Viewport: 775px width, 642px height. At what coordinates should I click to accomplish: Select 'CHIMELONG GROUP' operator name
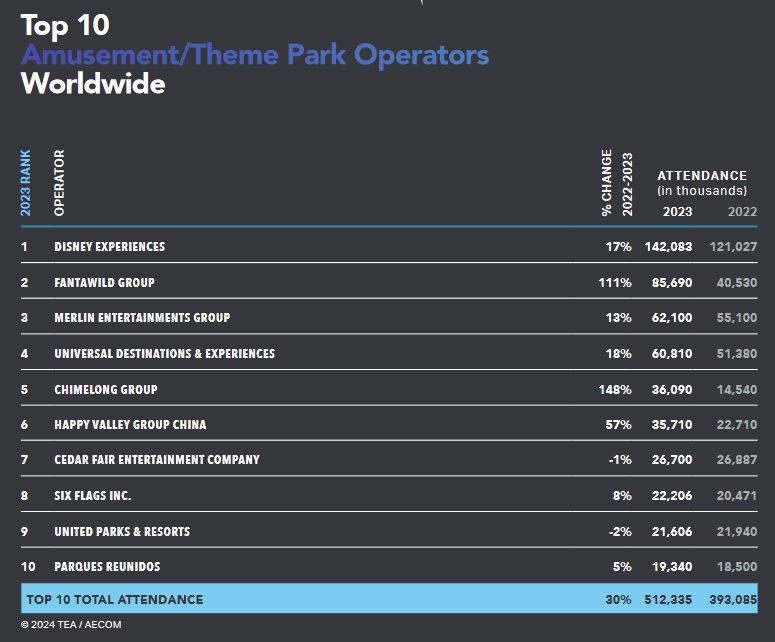click(106, 390)
